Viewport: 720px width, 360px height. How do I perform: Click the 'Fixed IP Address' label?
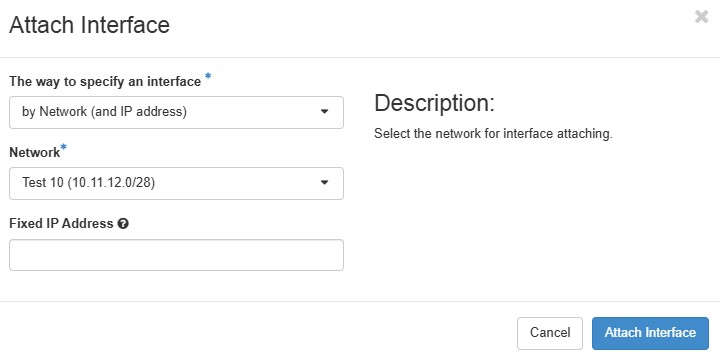61,224
